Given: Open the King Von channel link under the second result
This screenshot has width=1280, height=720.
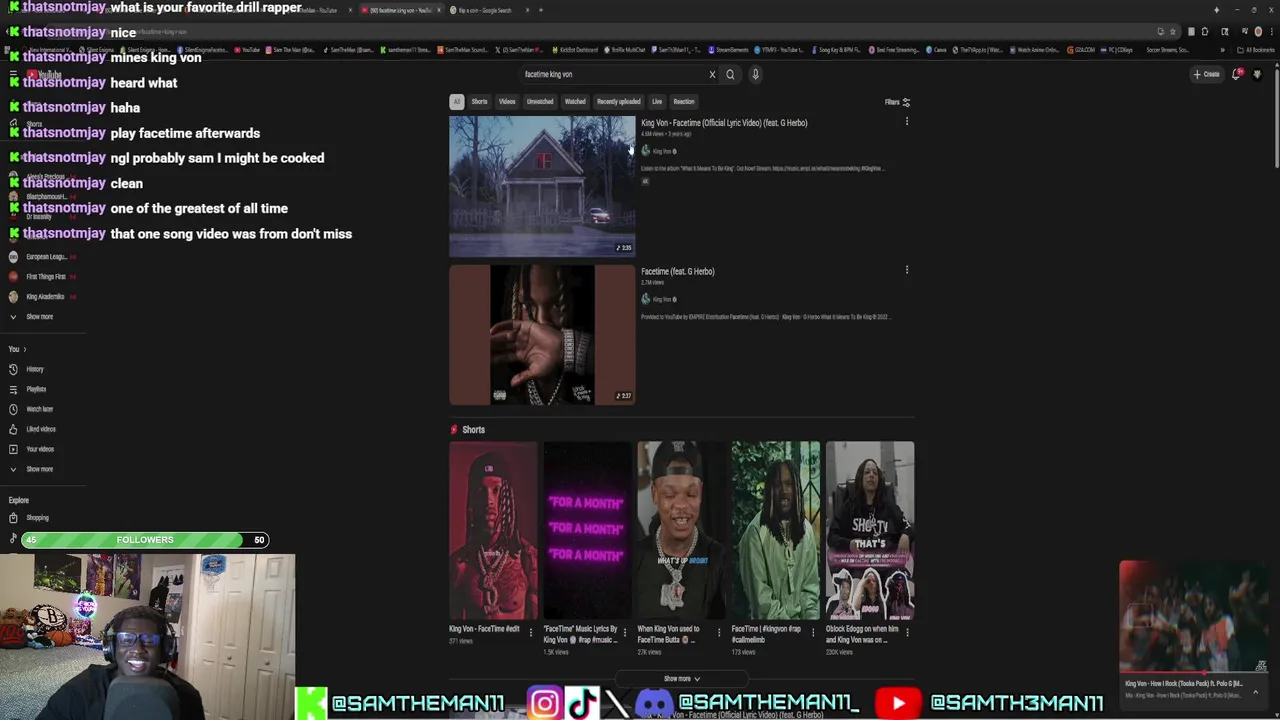Looking at the screenshot, I should point(663,299).
